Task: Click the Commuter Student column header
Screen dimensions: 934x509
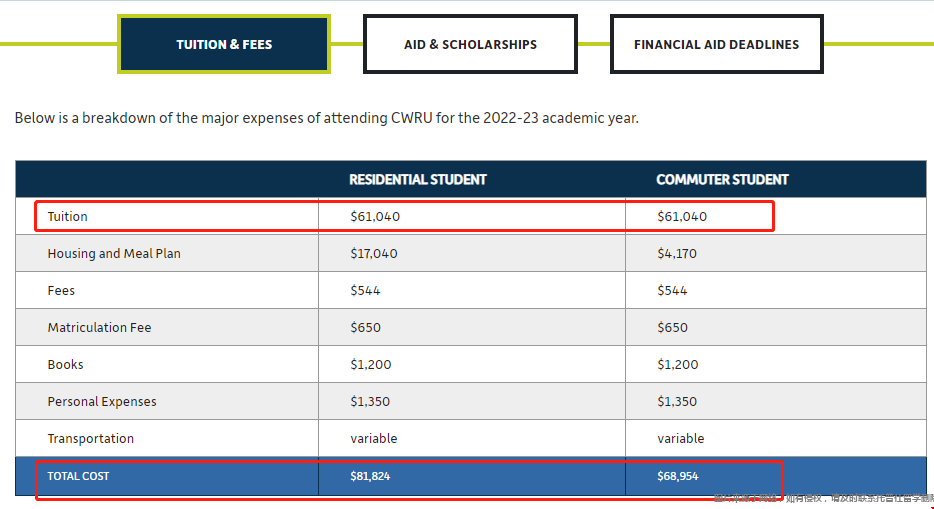Action: click(722, 180)
